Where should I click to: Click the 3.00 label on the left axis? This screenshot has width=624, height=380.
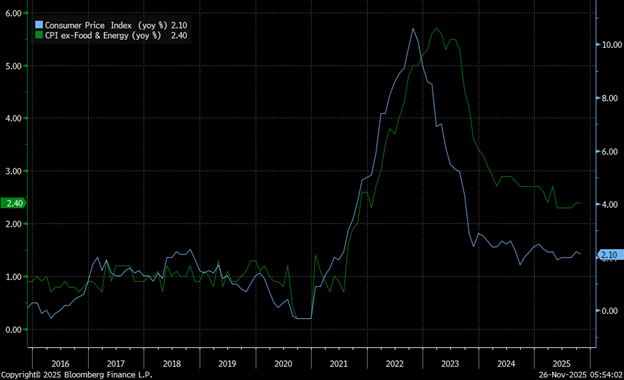tap(13, 171)
